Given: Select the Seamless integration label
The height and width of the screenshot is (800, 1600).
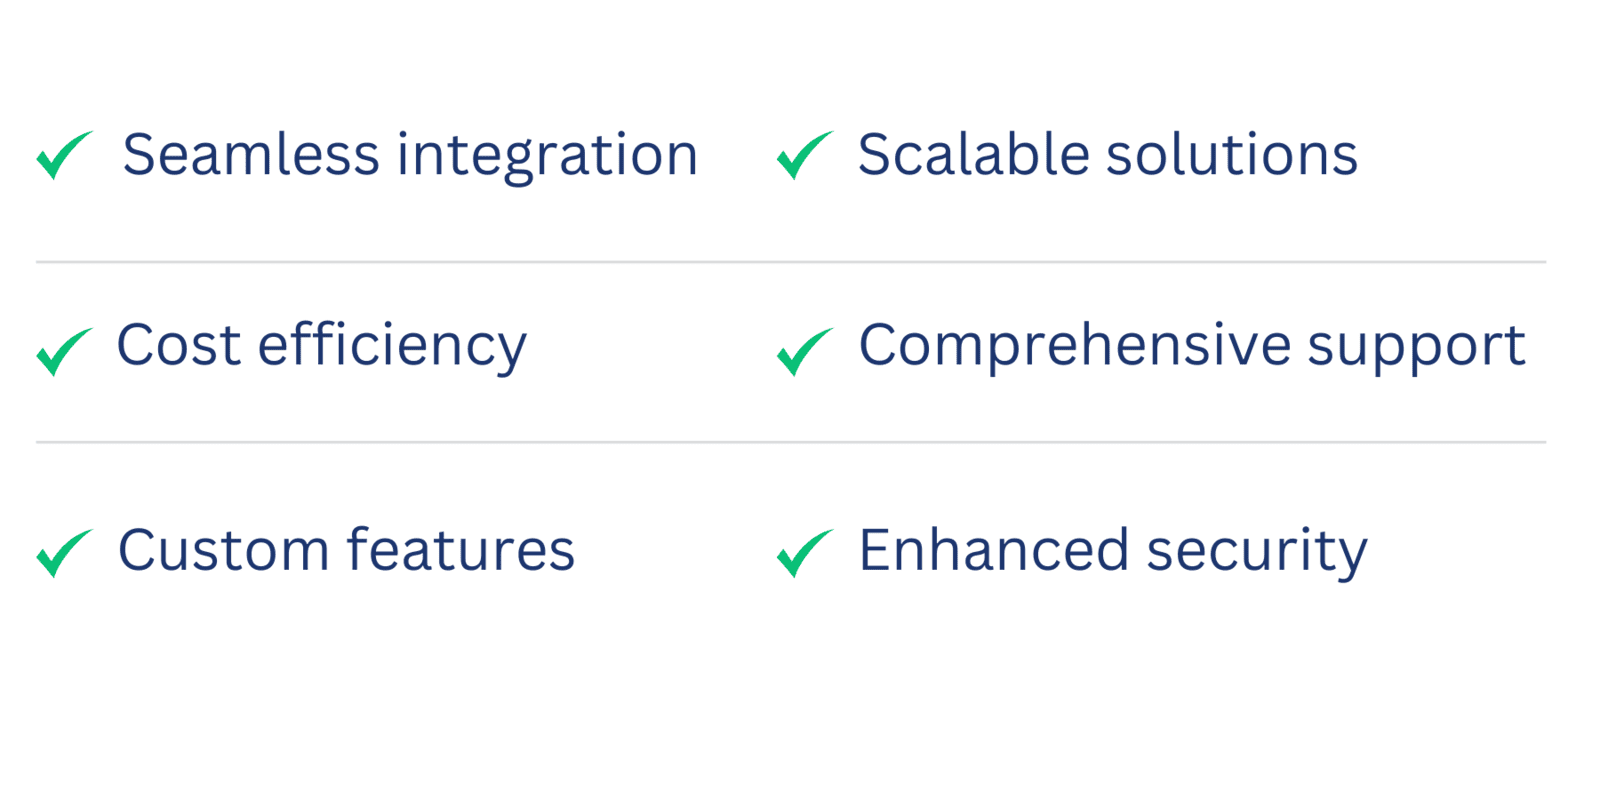Looking at the screenshot, I should coord(410,156).
